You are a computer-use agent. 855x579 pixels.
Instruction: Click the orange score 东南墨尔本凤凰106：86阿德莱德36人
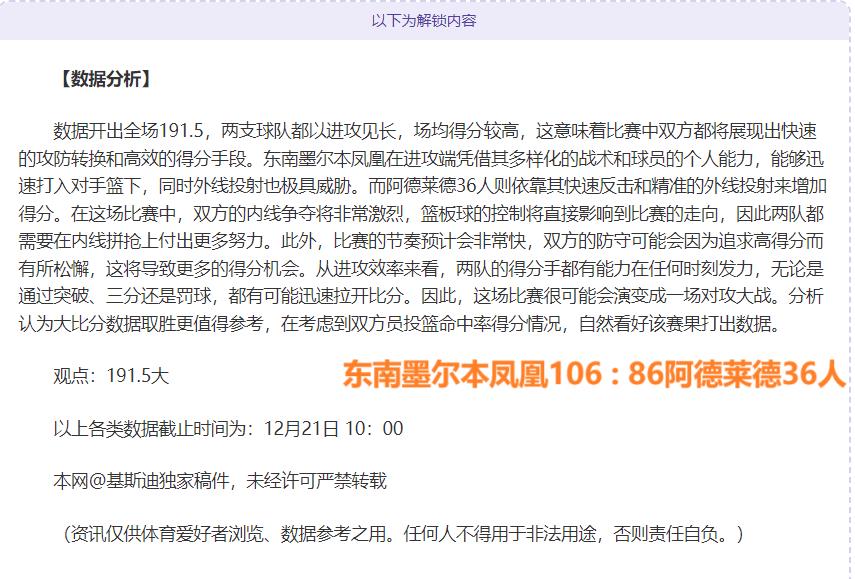click(594, 375)
